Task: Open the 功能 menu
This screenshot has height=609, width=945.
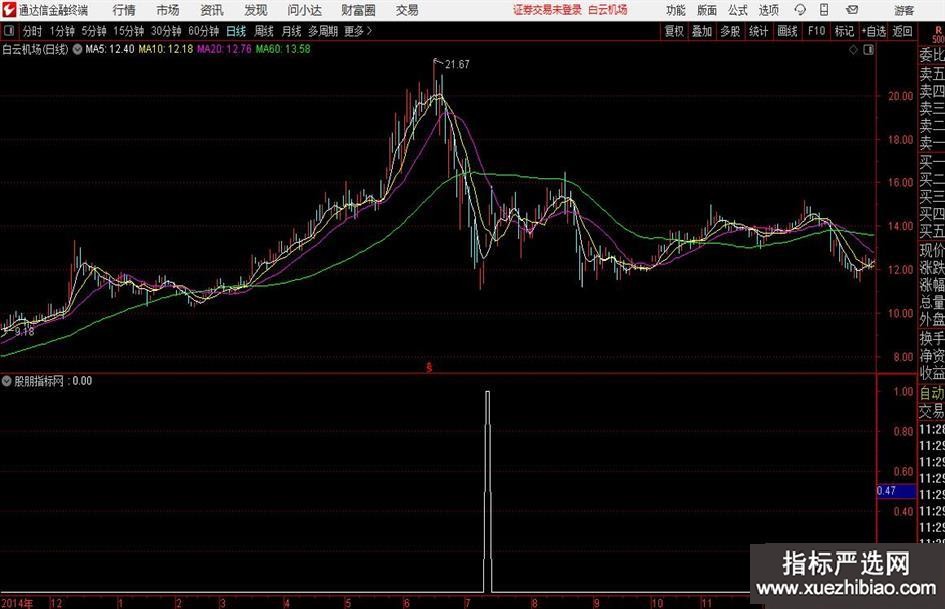Action: (676, 10)
